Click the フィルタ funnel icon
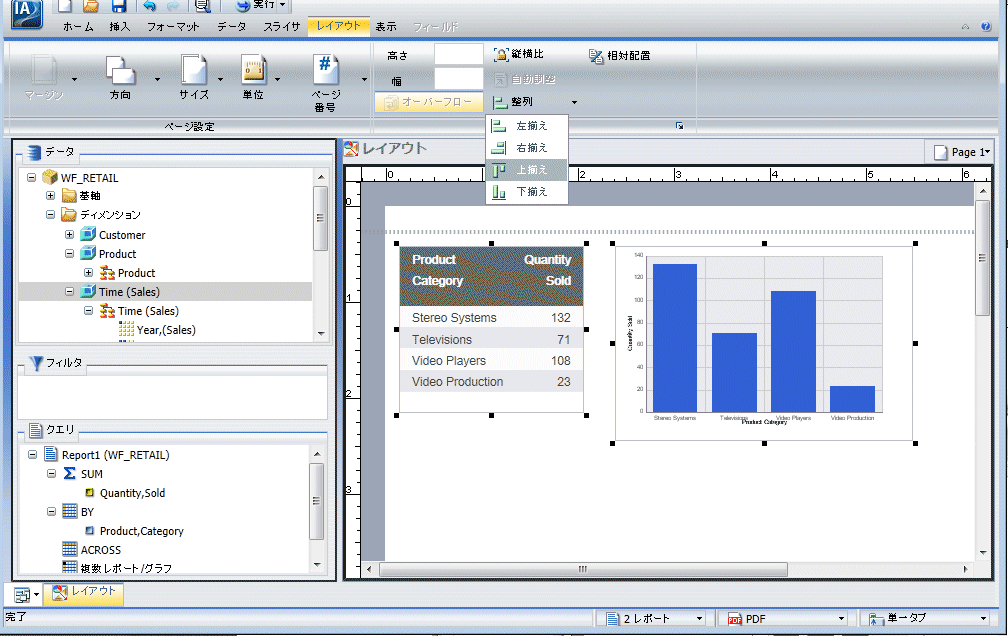Image resolution: width=1008 pixels, height=636 pixels. [x=37, y=364]
